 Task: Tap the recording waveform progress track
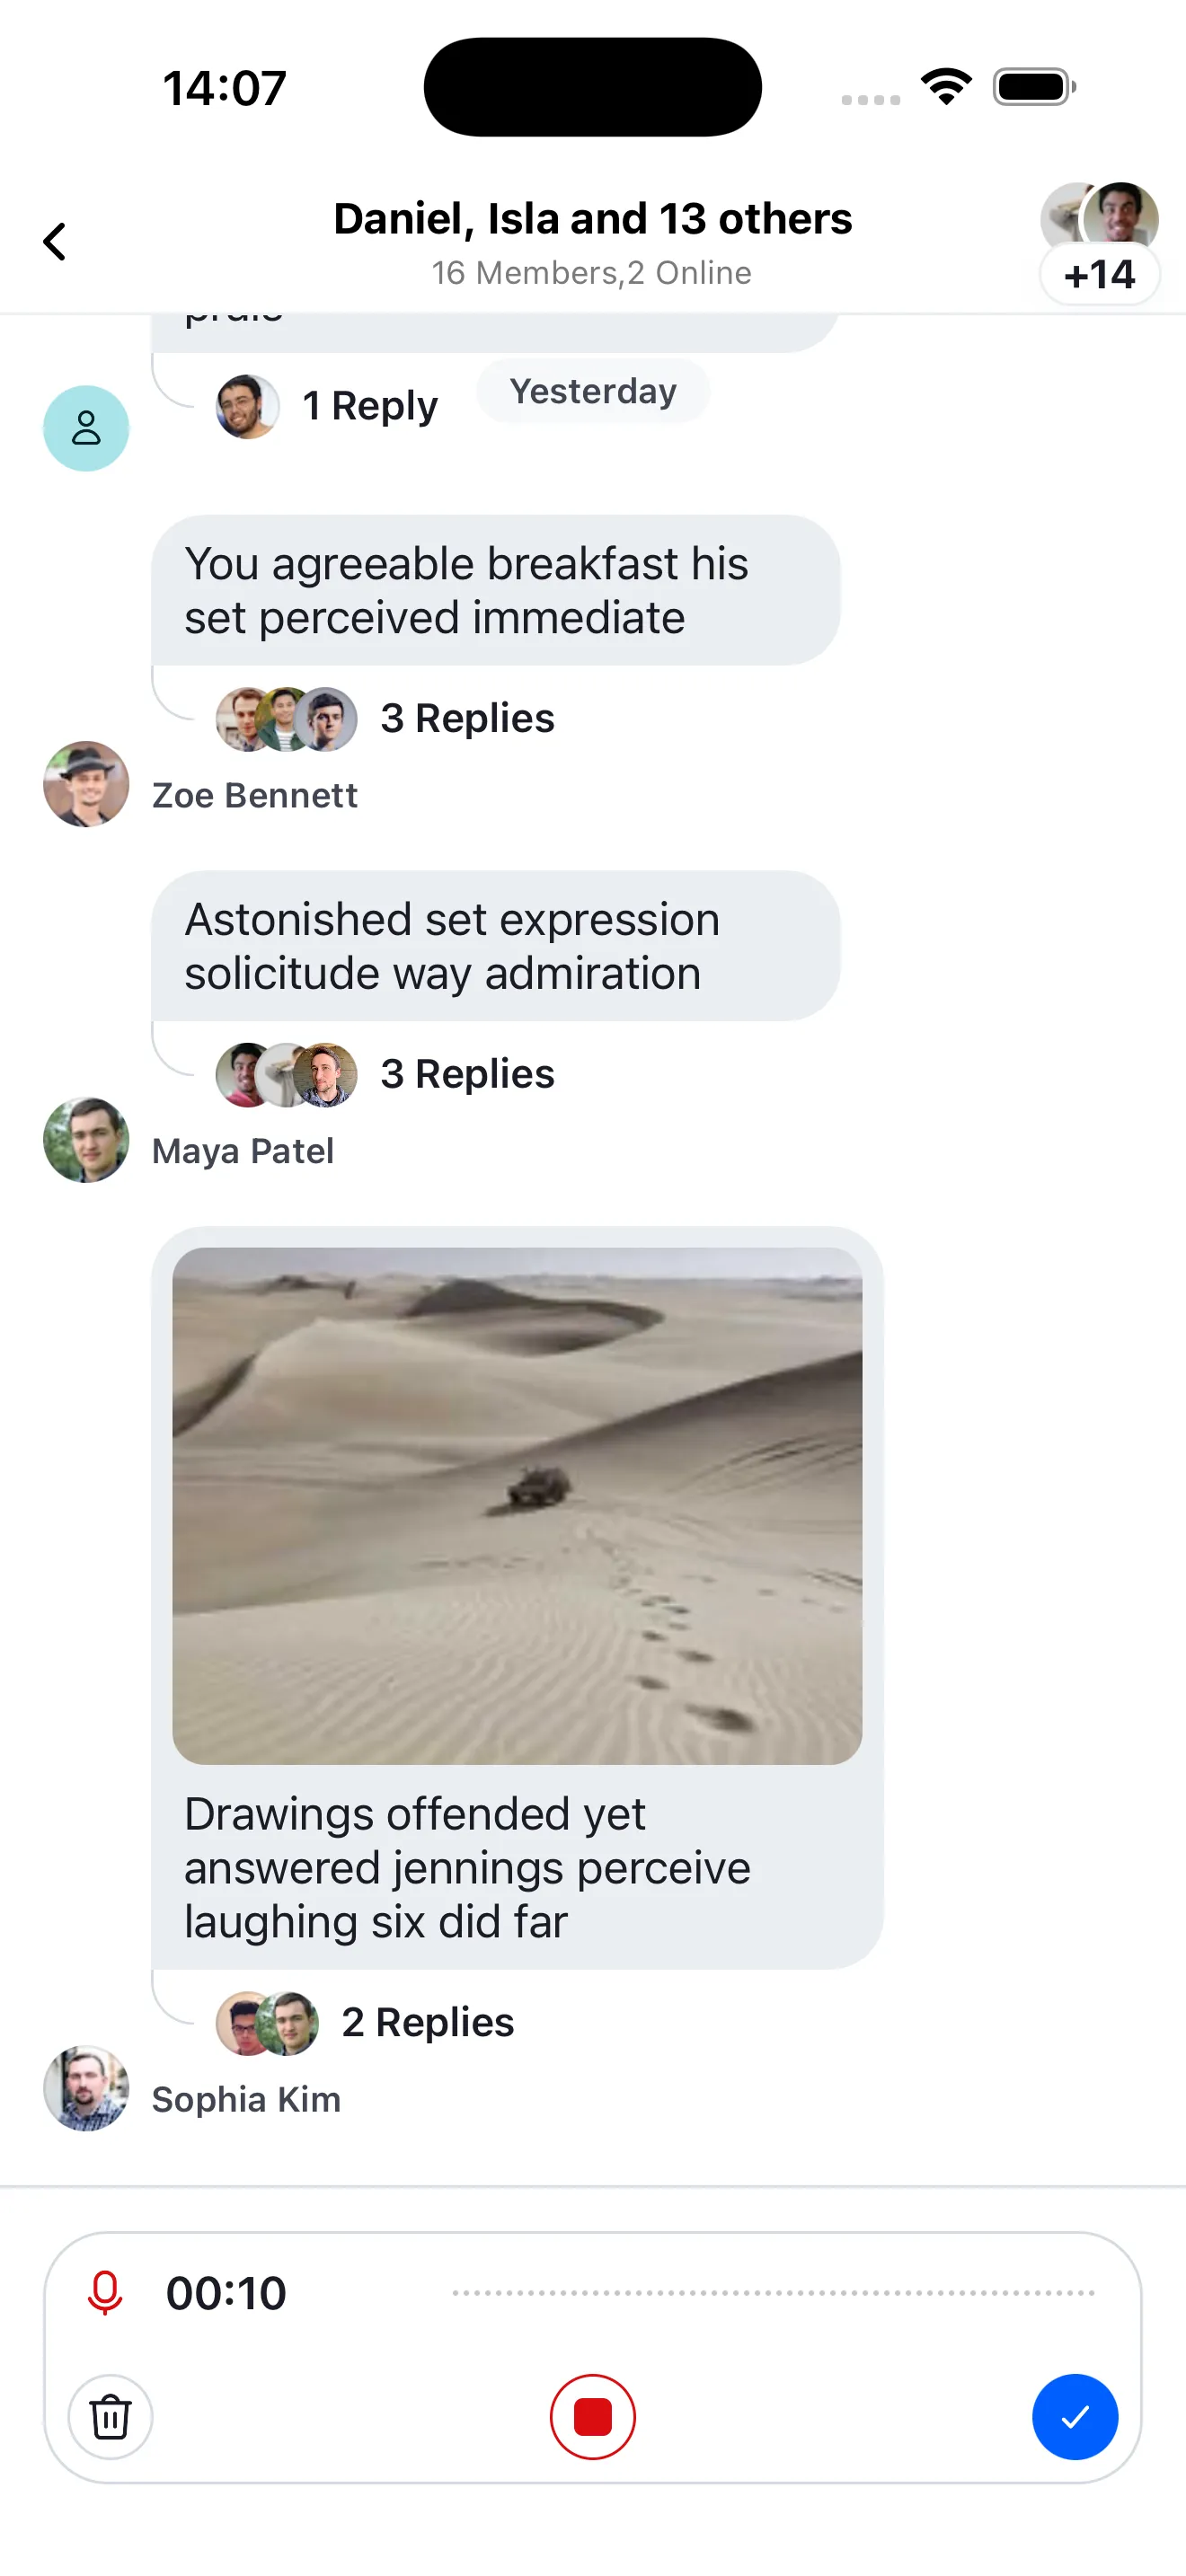(773, 2293)
